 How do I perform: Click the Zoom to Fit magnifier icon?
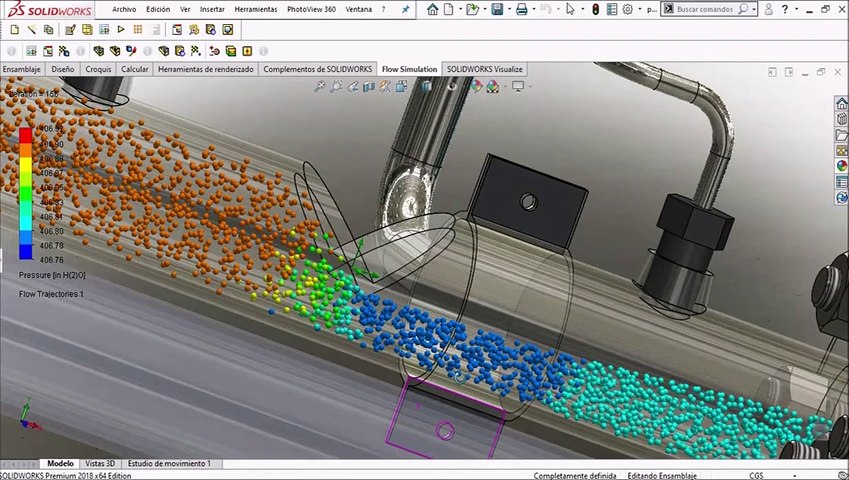319,86
